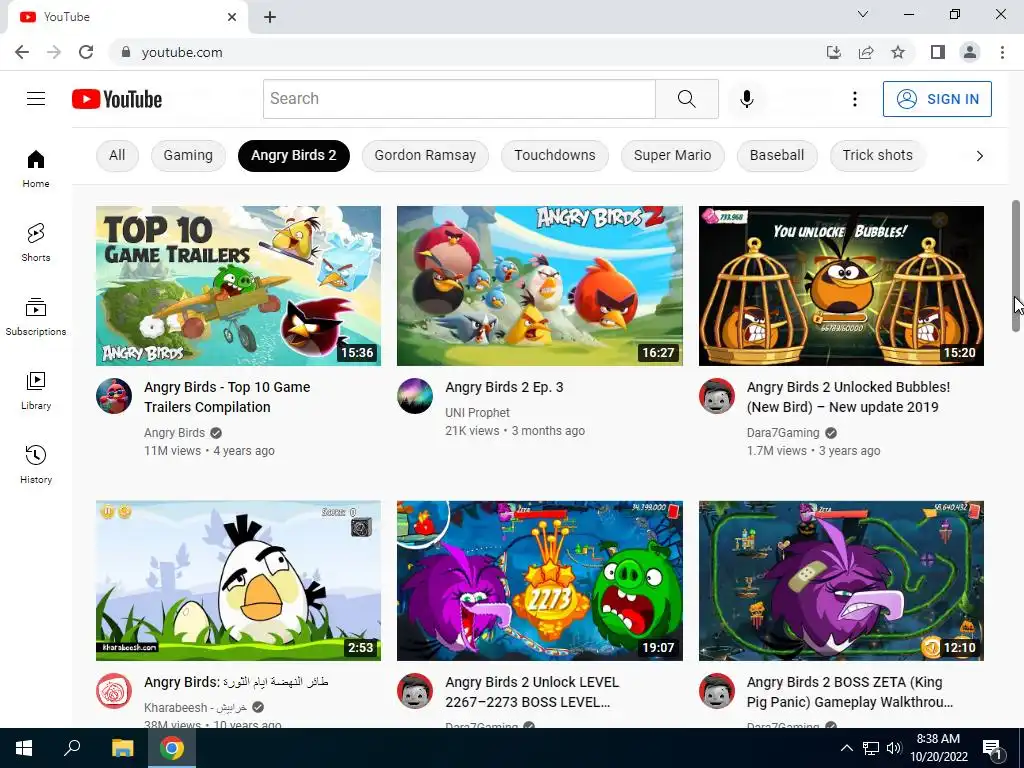Viewport: 1024px width, 768px height.
Task: Open the notification center icon
Action: 992,748
